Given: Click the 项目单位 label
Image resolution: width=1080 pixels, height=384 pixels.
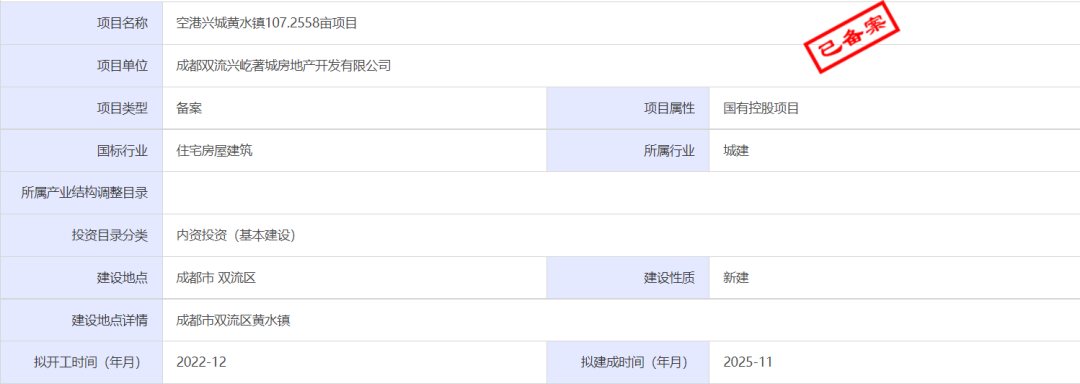Looking at the screenshot, I should click(x=122, y=66).
